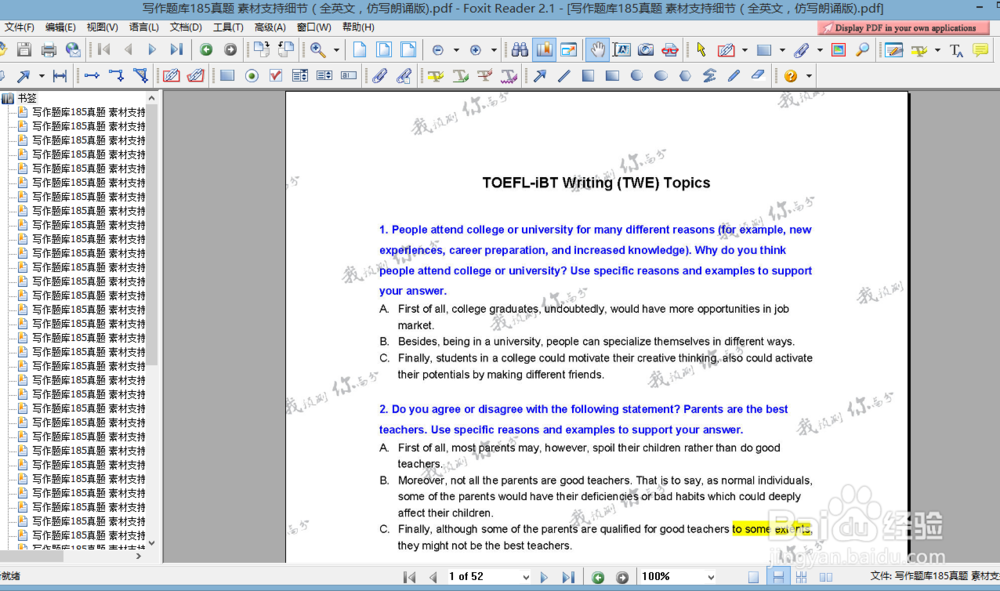Select the Line drawing tool
This screenshot has width=1000, height=591.
564,76
